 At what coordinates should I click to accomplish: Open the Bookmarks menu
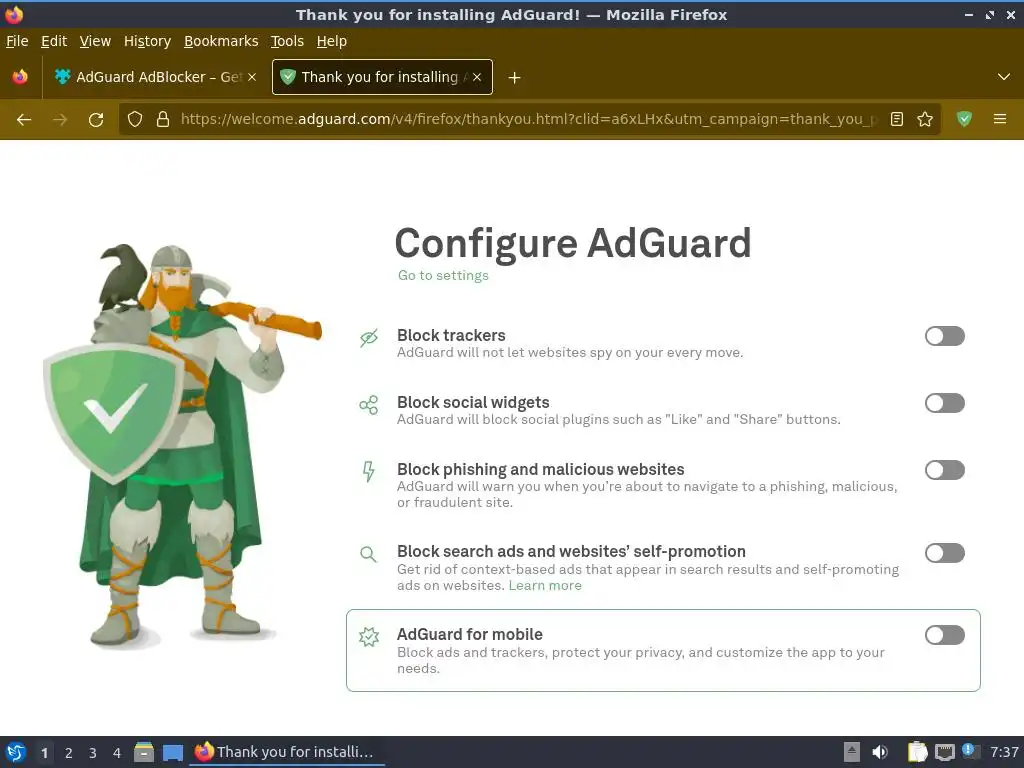click(221, 41)
